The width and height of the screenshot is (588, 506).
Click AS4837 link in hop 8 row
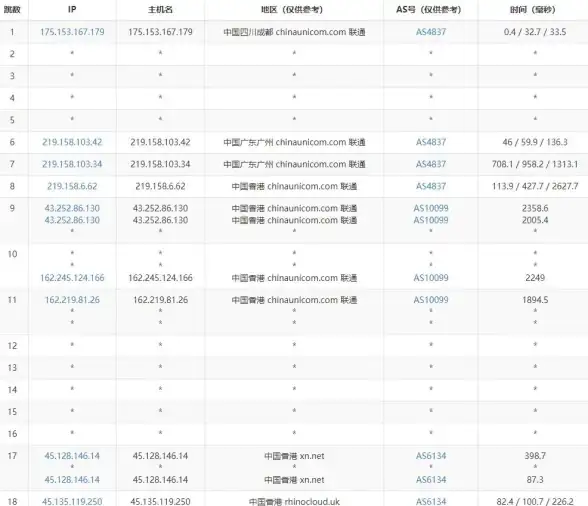click(x=431, y=186)
